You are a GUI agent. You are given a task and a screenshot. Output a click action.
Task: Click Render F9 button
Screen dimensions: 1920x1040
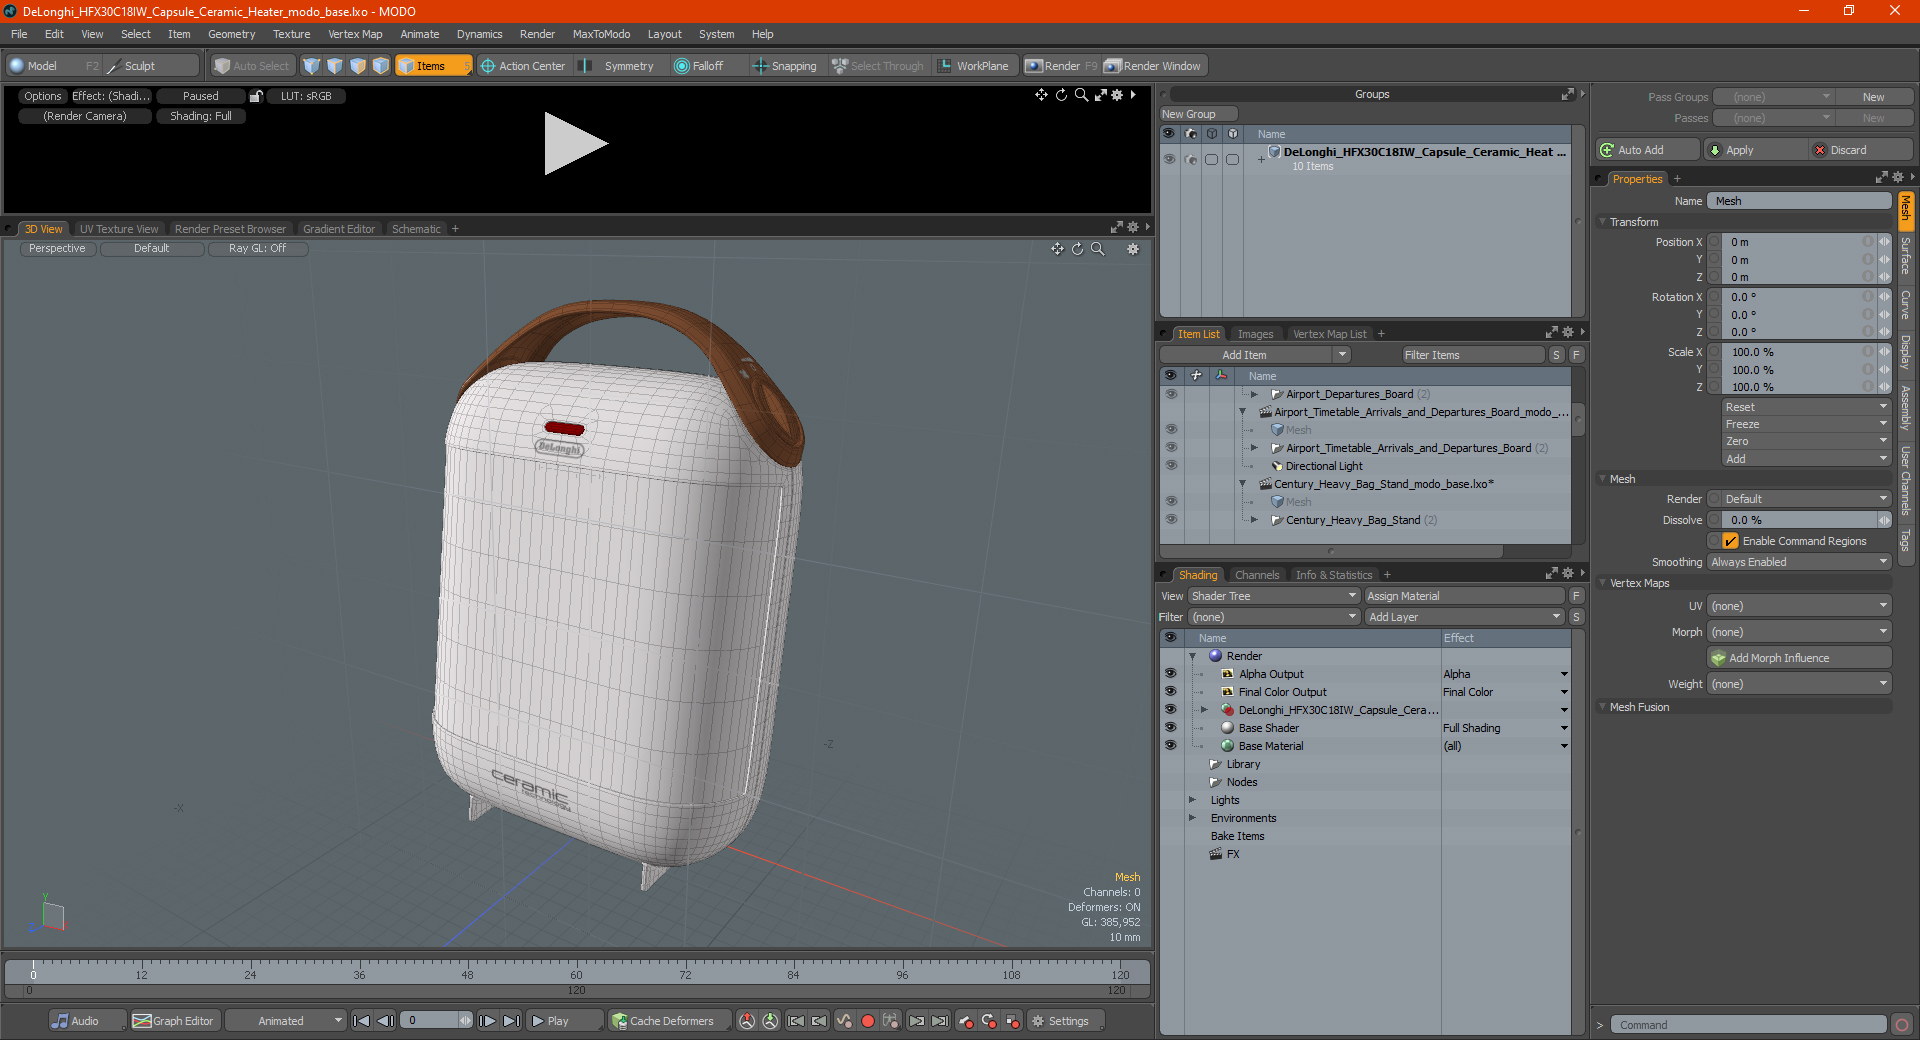click(1061, 66)
